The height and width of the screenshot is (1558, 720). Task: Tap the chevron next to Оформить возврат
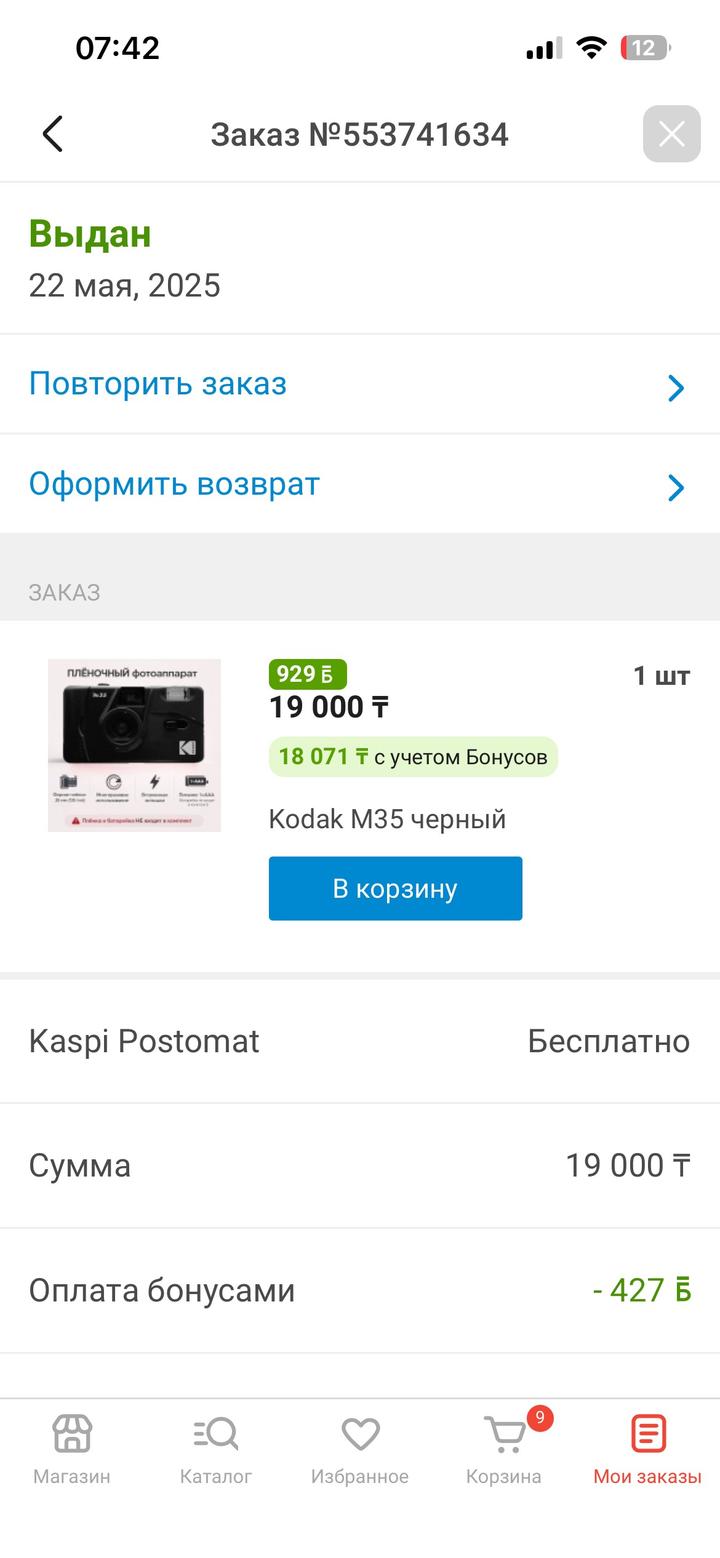677,488
